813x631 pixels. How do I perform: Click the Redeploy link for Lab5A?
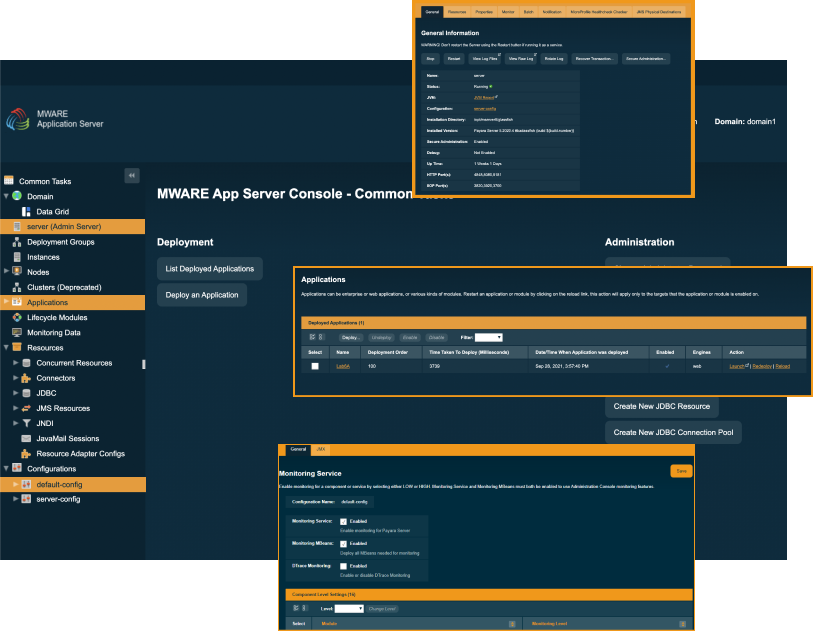point(762,366)
